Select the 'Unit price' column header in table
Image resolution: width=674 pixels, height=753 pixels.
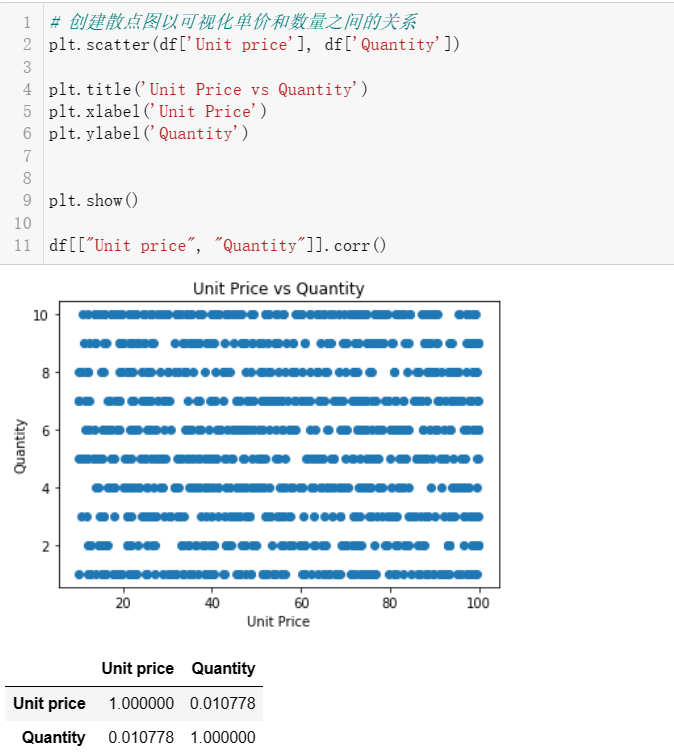pyautogui.click(x=137, y=668)
